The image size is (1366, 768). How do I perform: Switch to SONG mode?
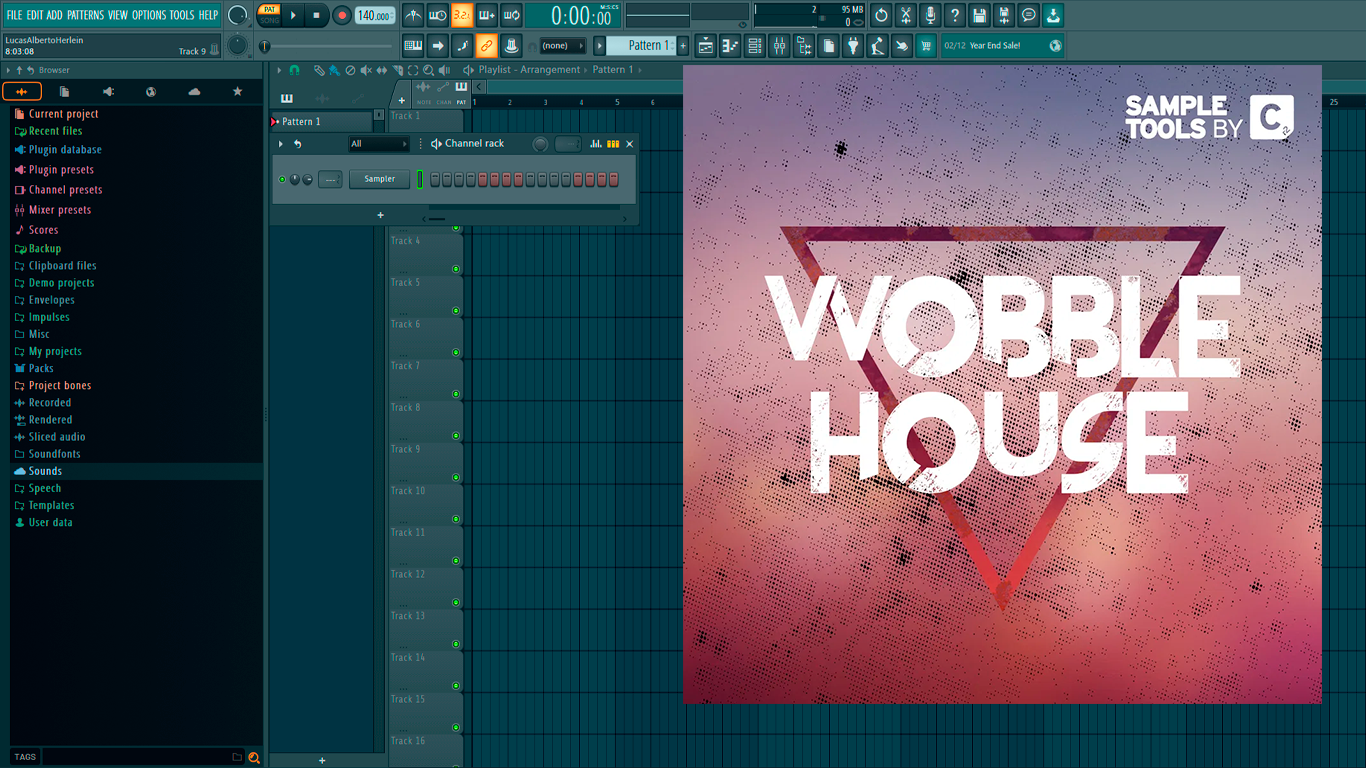click(269, 21)
